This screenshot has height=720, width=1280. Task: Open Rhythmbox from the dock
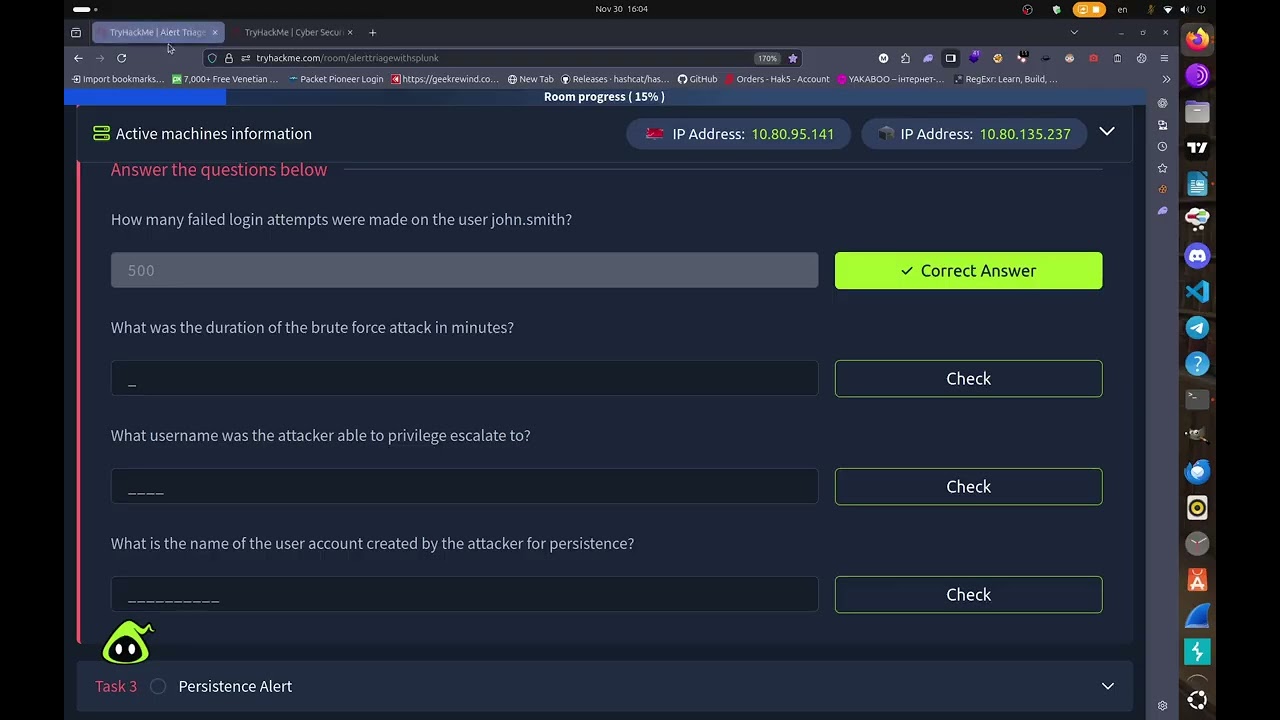(1197, 508)
